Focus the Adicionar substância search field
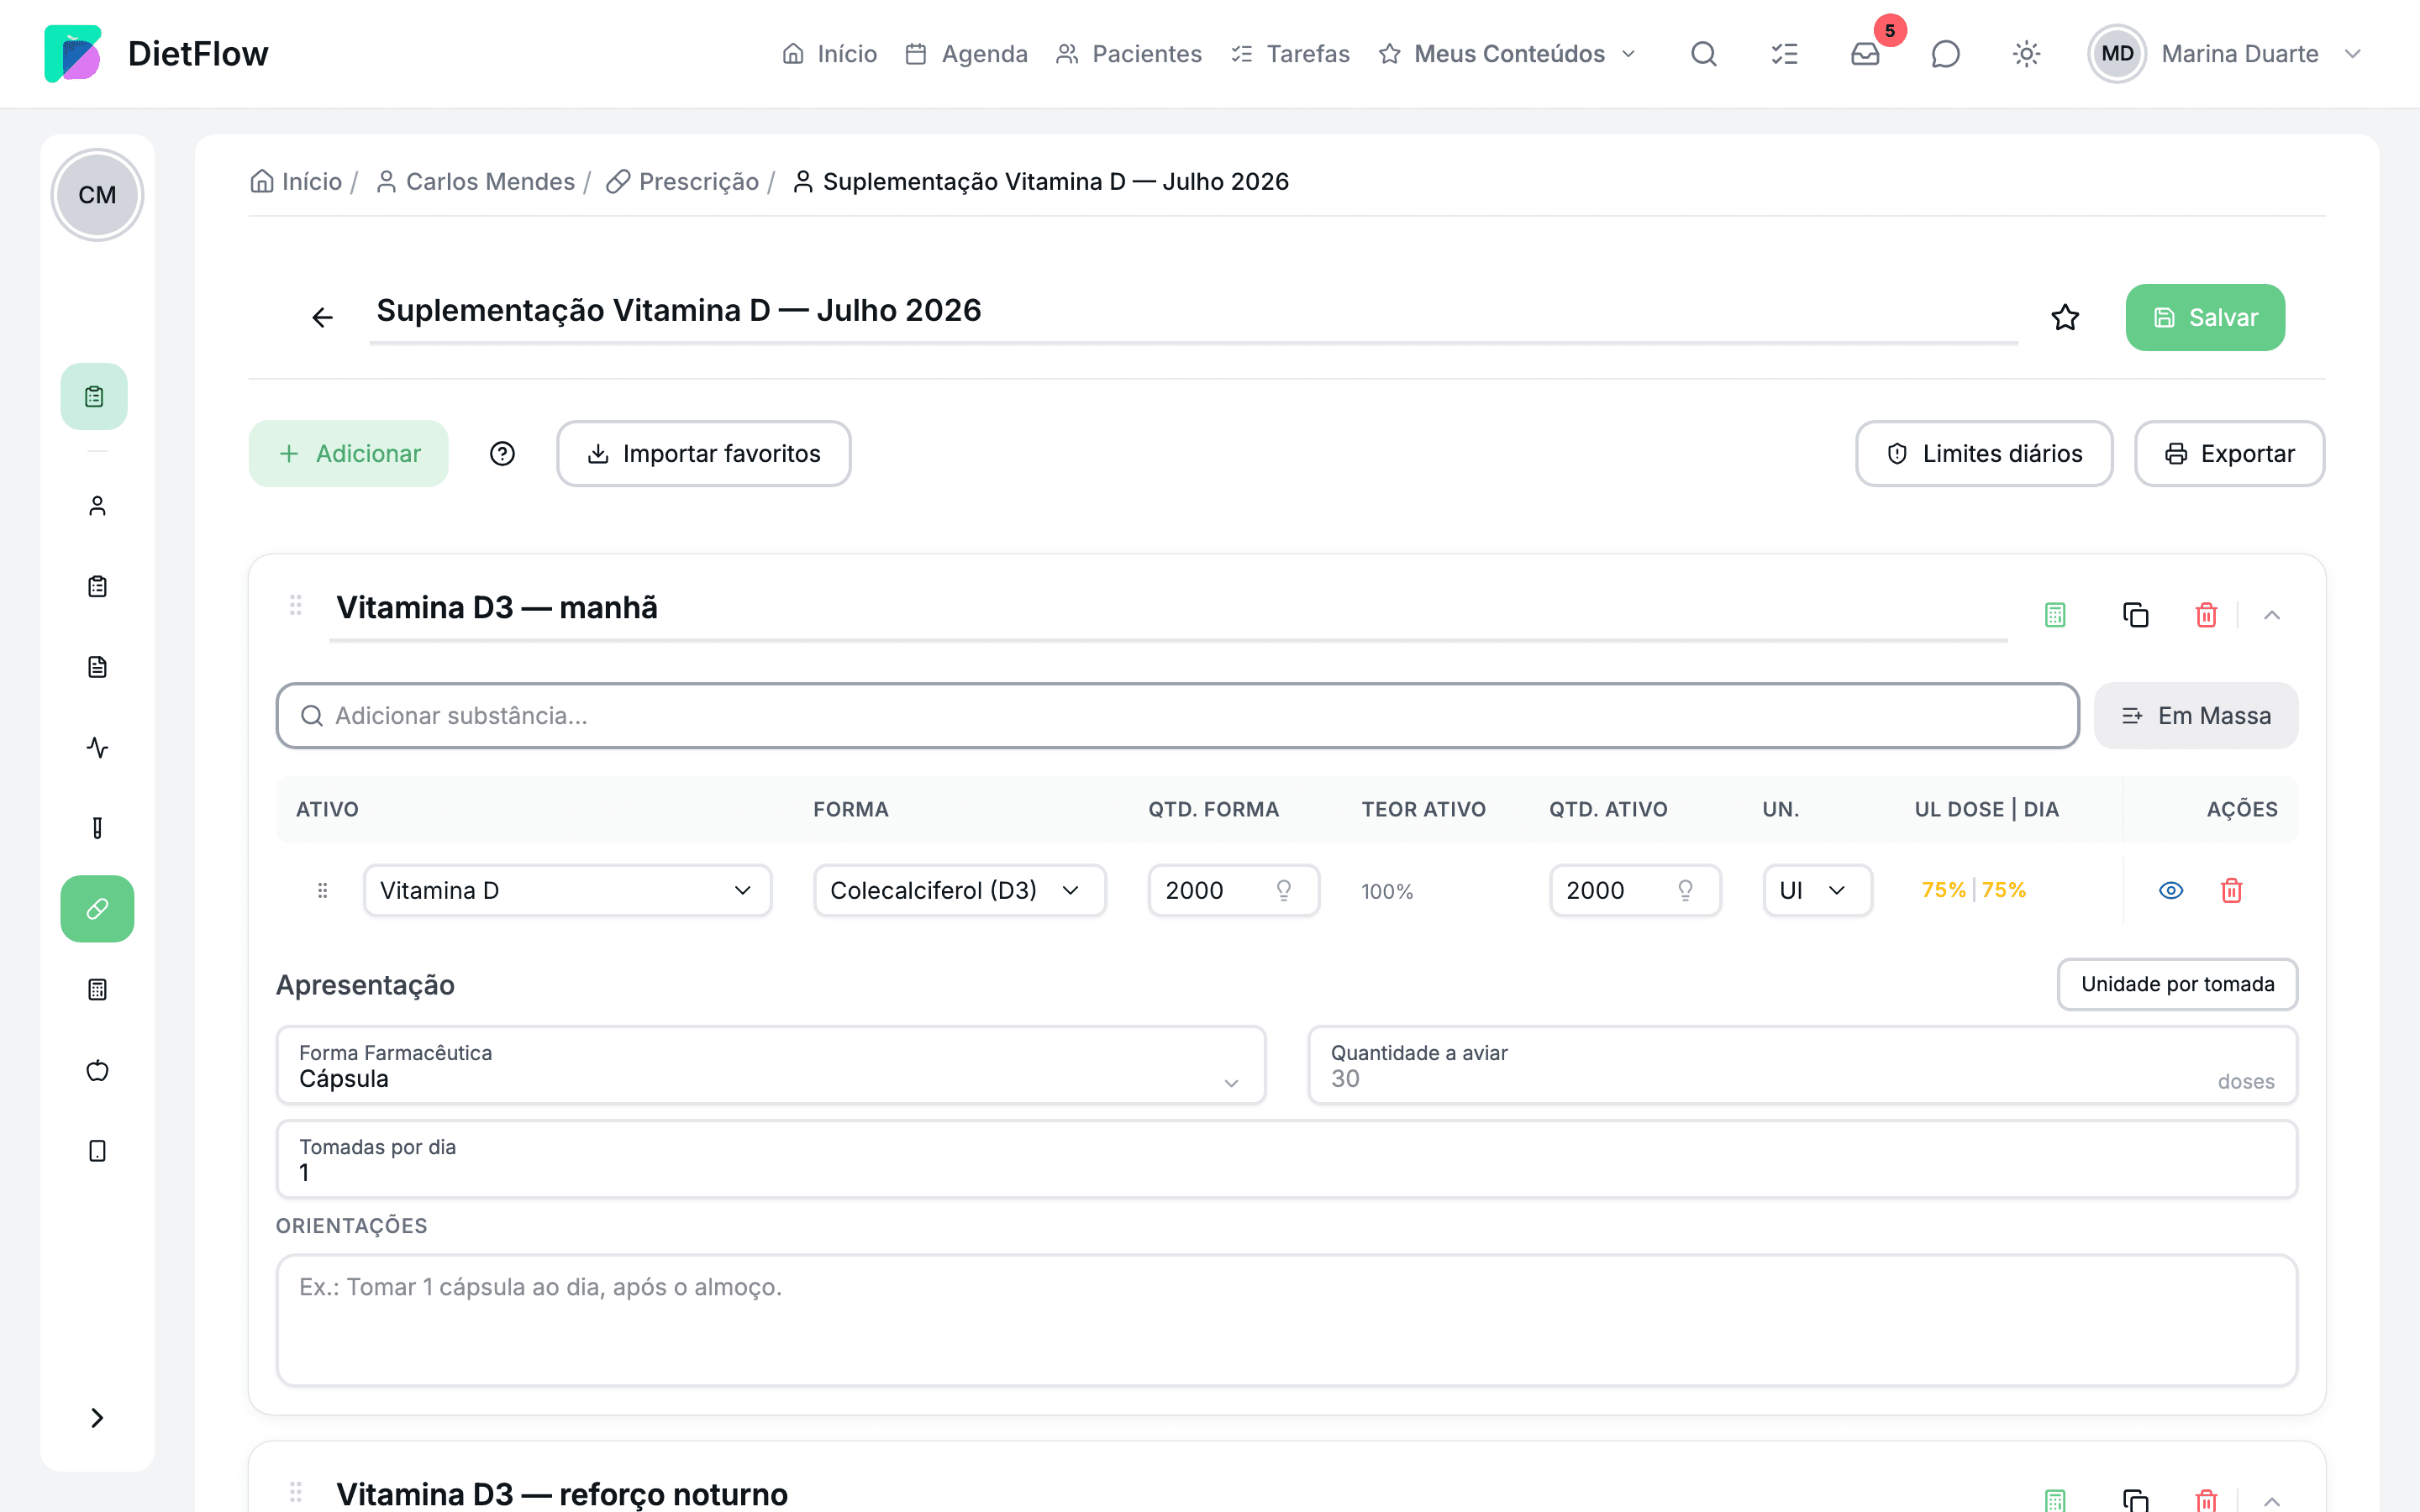 pyautogui.click(x=1177, y=716)
